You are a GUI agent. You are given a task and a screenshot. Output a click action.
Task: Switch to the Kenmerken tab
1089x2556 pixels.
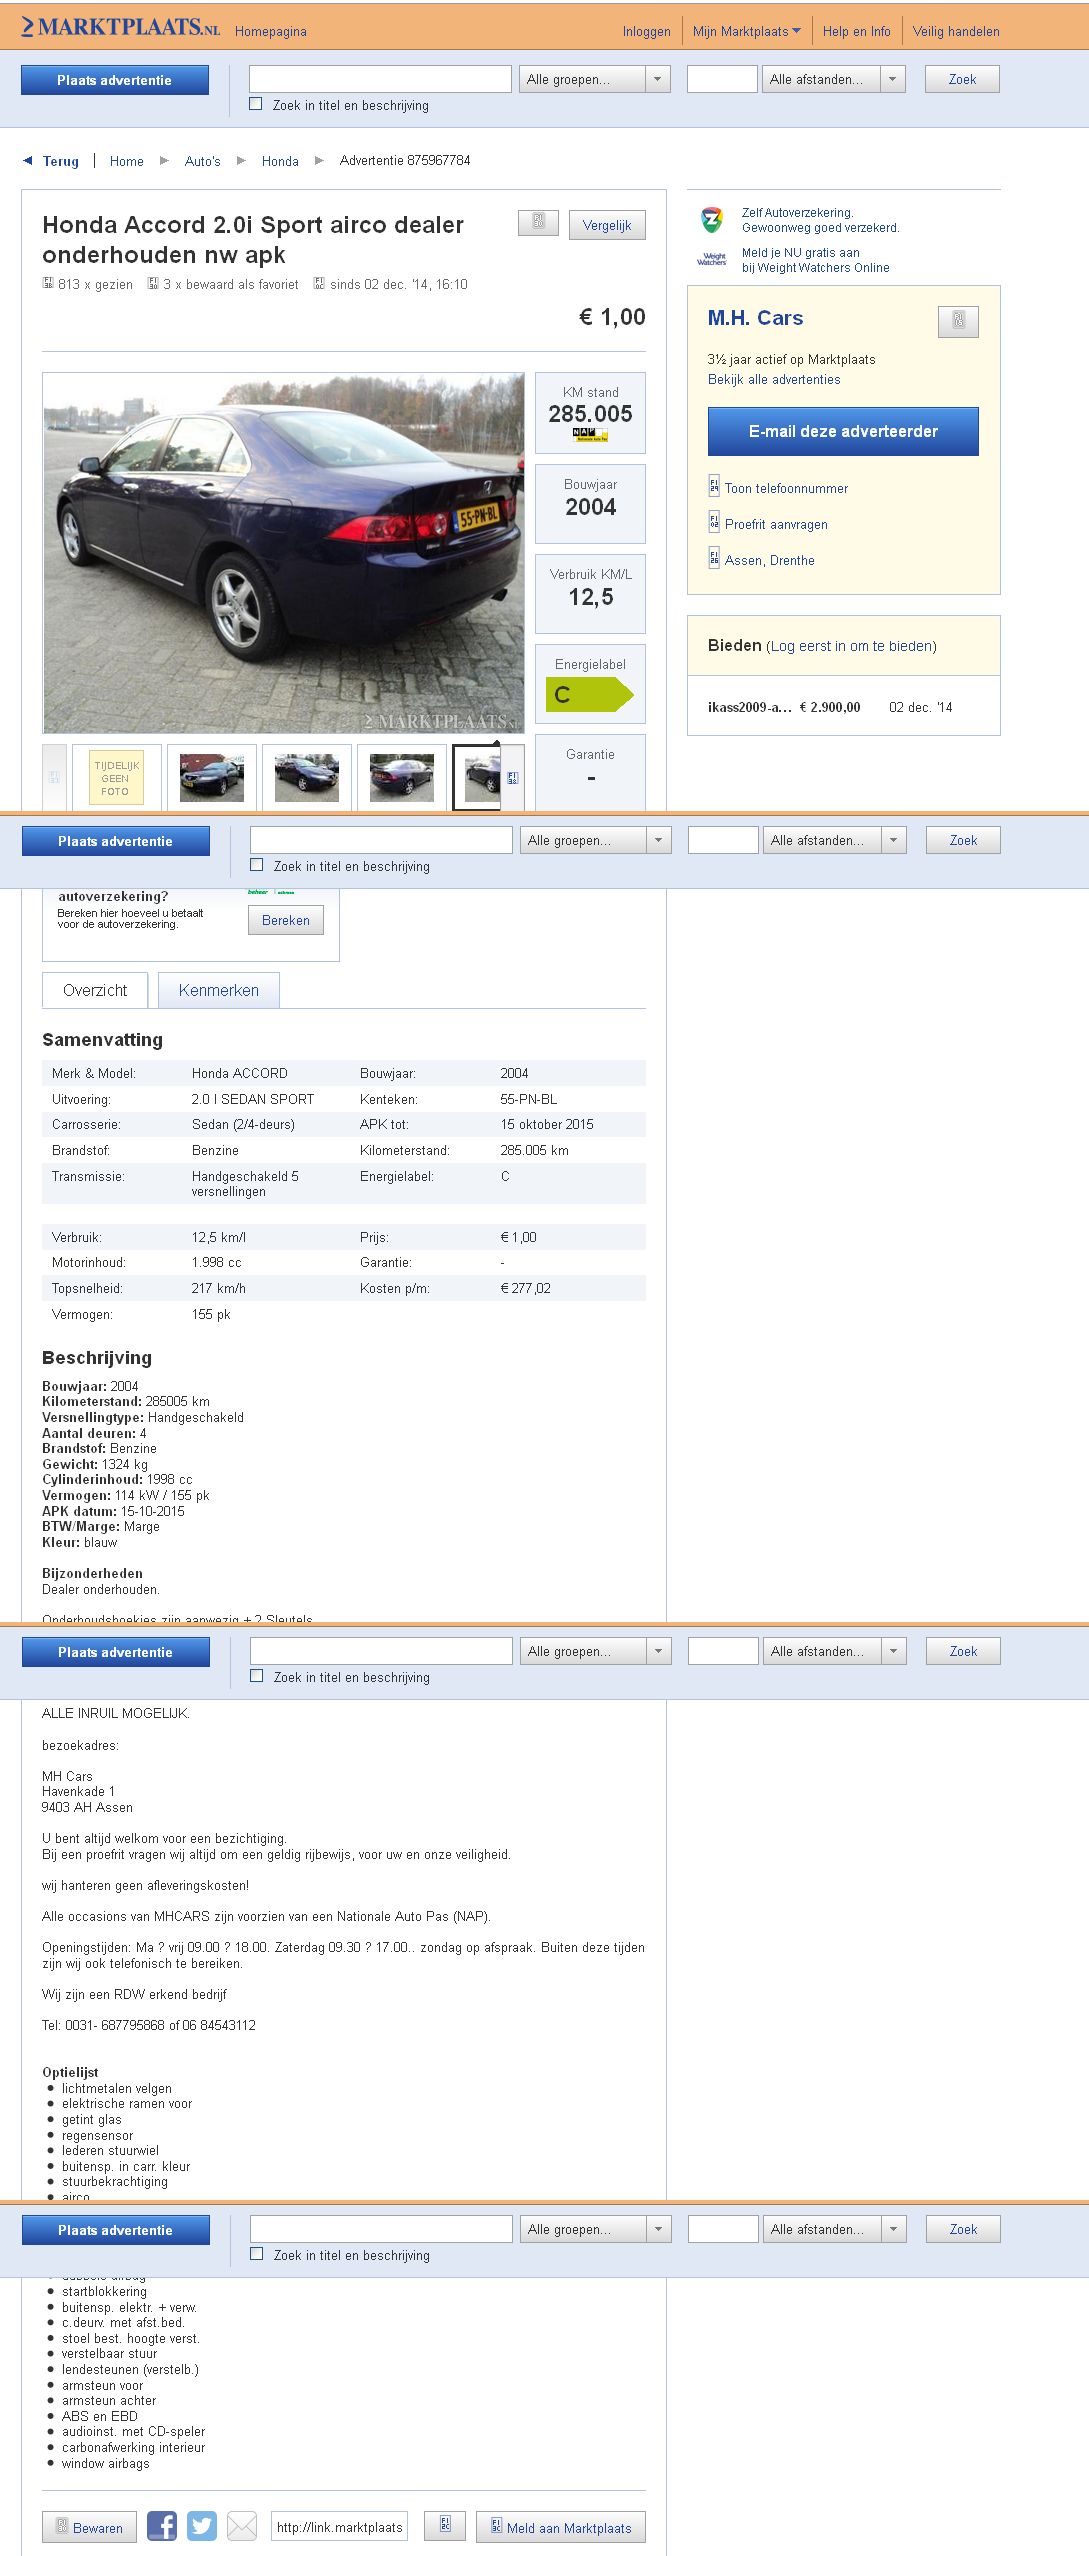[218, 990]
